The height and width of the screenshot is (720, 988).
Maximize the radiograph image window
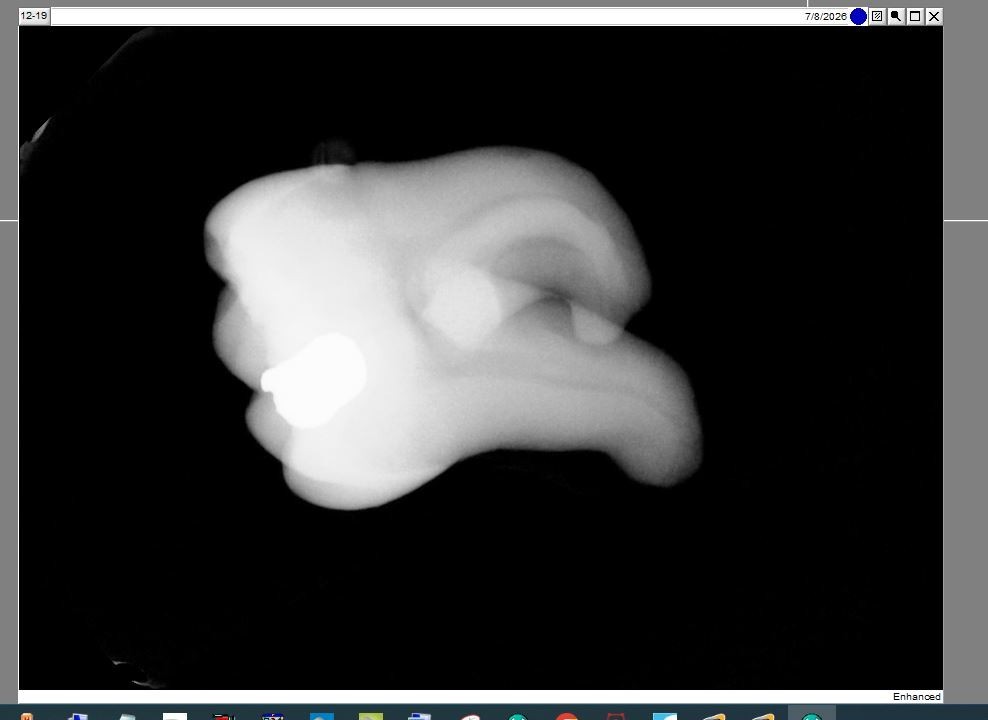915,16
